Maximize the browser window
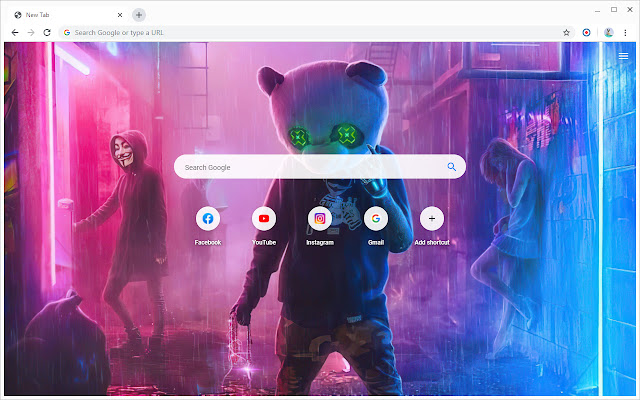 (x=614, y=9)
